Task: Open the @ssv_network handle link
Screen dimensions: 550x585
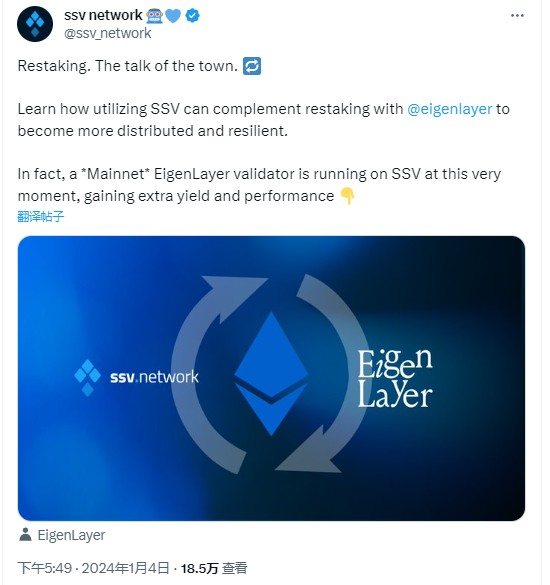Action: pyautogui.click(x=107, y=33)
